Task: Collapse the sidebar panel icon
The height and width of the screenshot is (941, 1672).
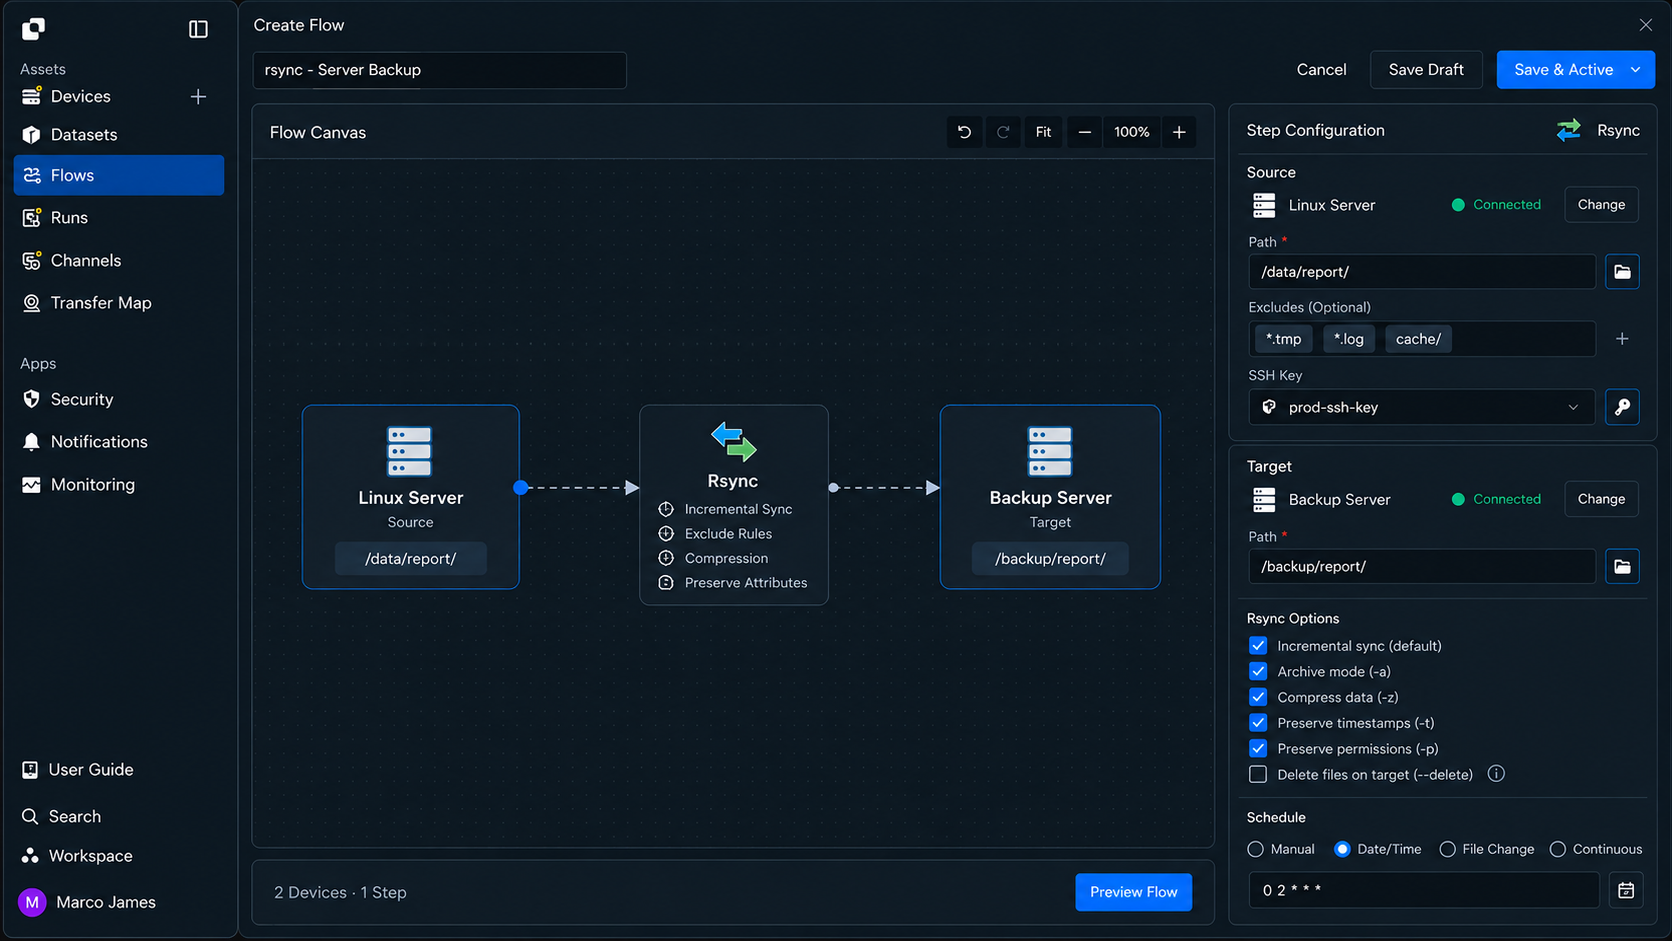Action: pos(198,29)
